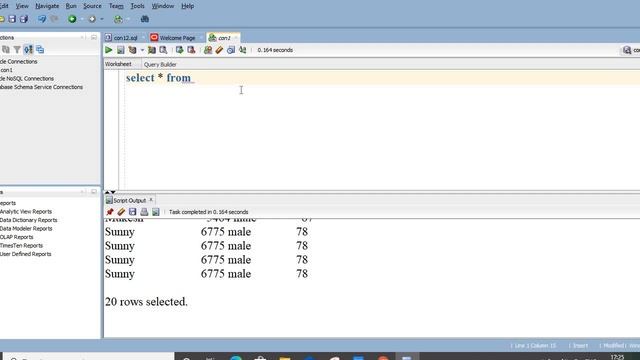Select the con1 worksheet tab
This screenshot has width=640, height=360.
(223, 38)
